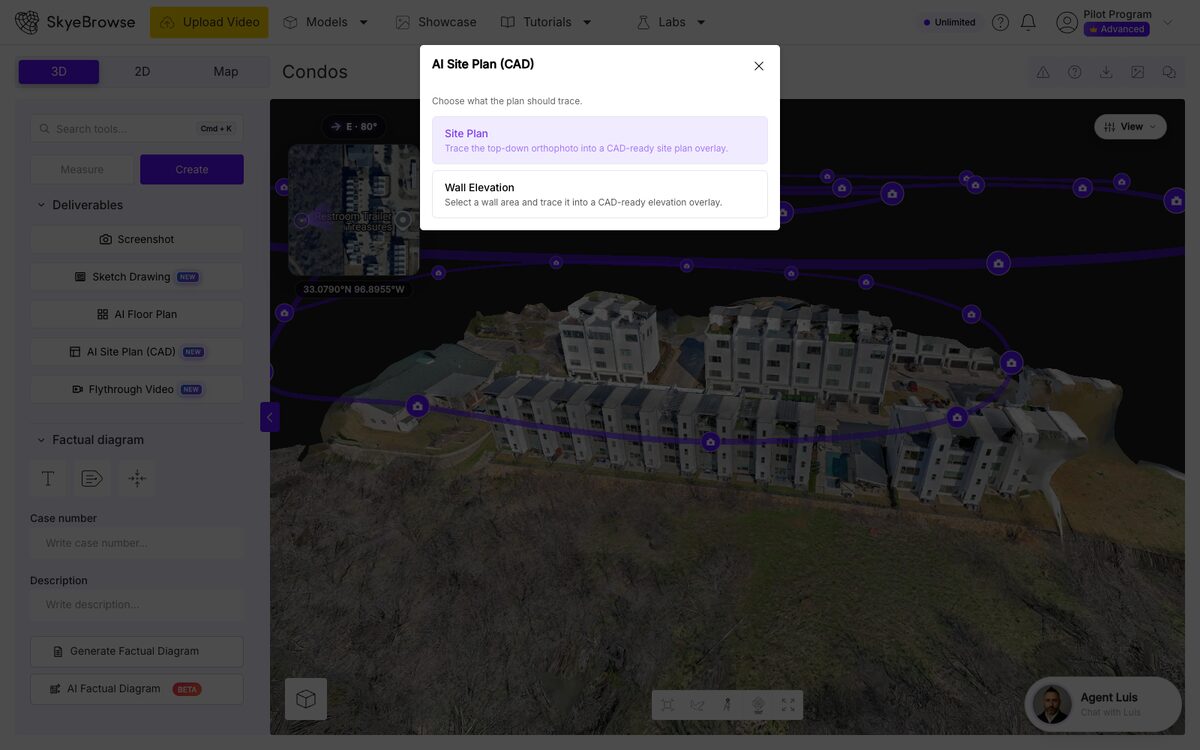The image size is (1200, 750).
Task: Close the AI Site Plan (CAD) dialog
Action: pos(759,66)
